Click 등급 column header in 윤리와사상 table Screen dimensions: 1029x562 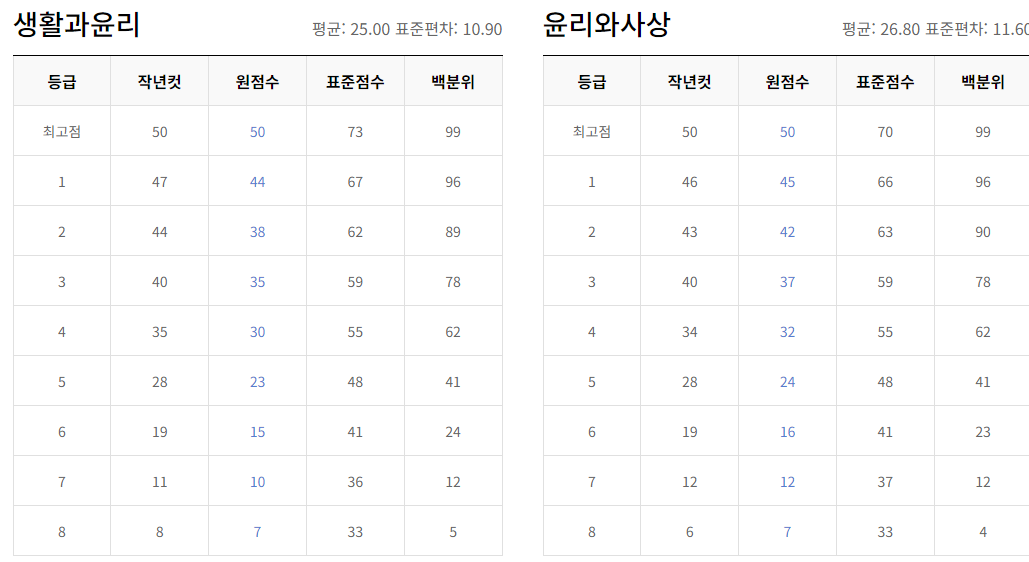(591, 81)
